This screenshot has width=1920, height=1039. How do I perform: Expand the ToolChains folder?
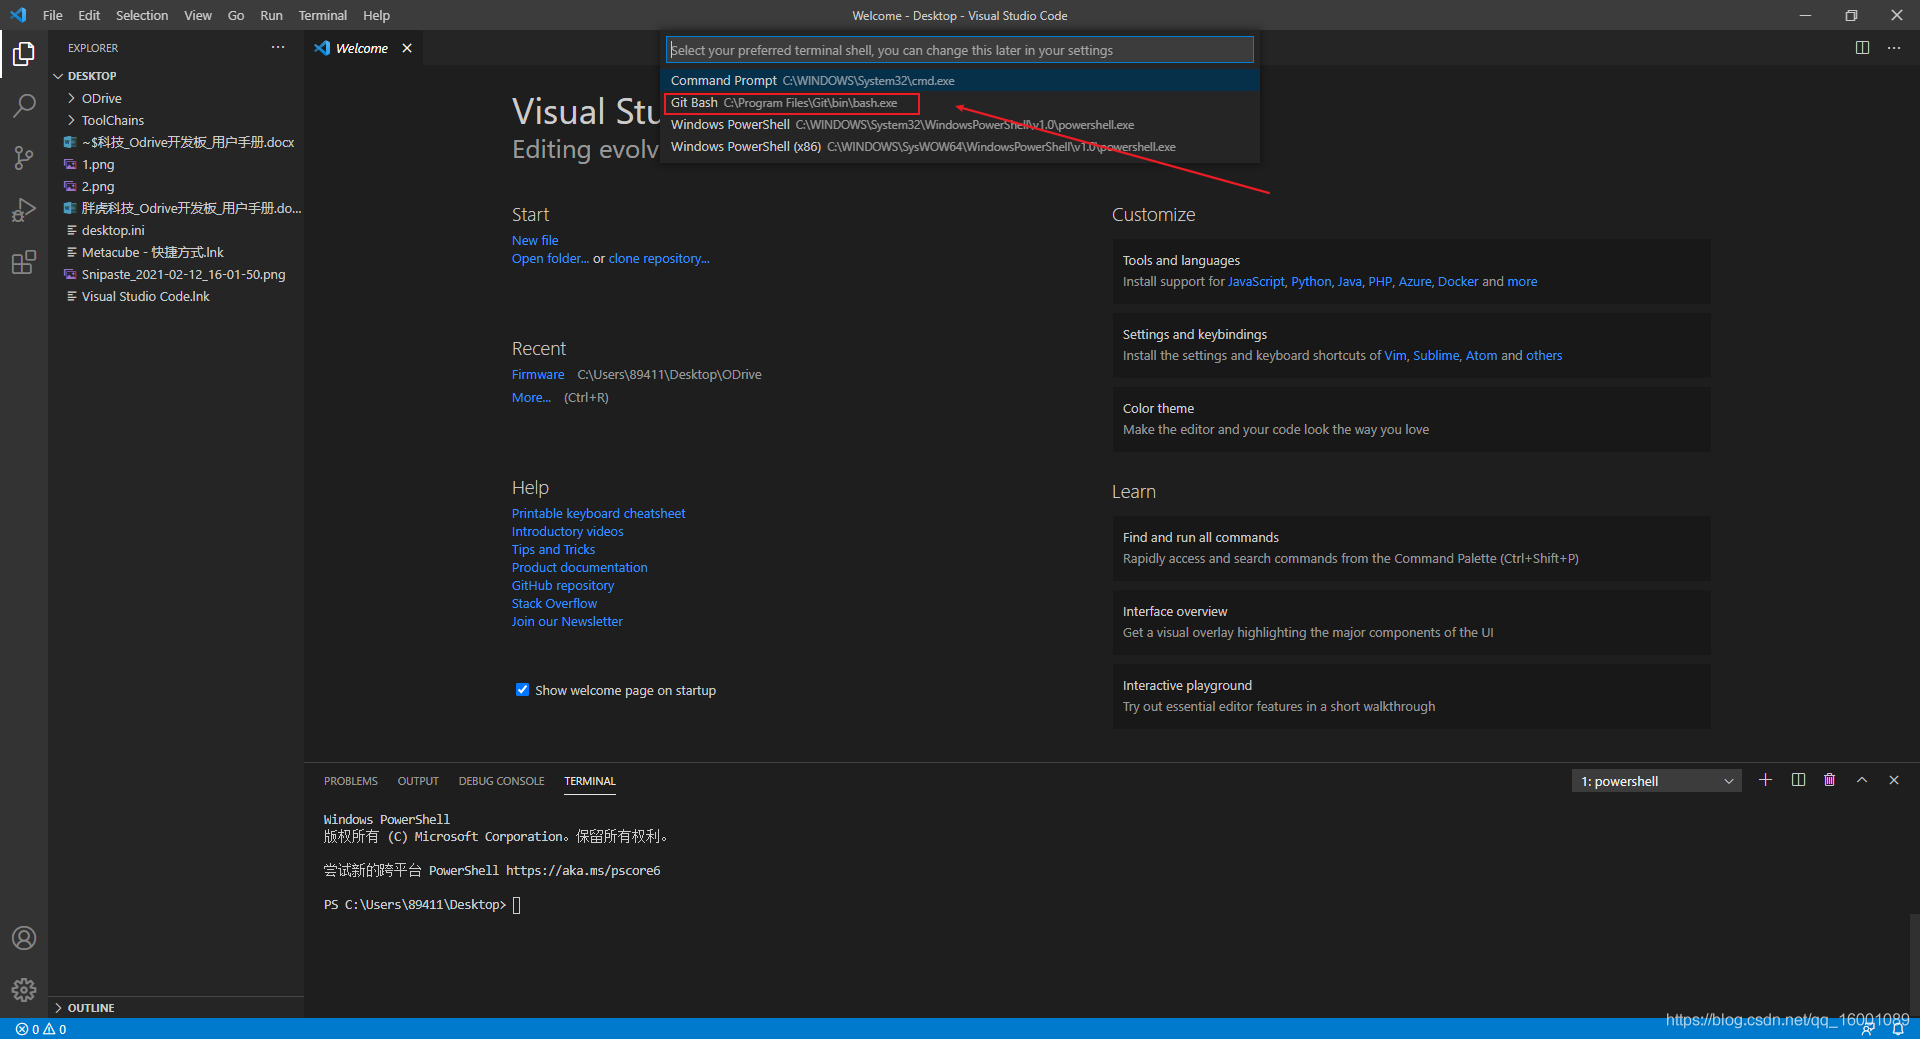(x=113, y=120)
